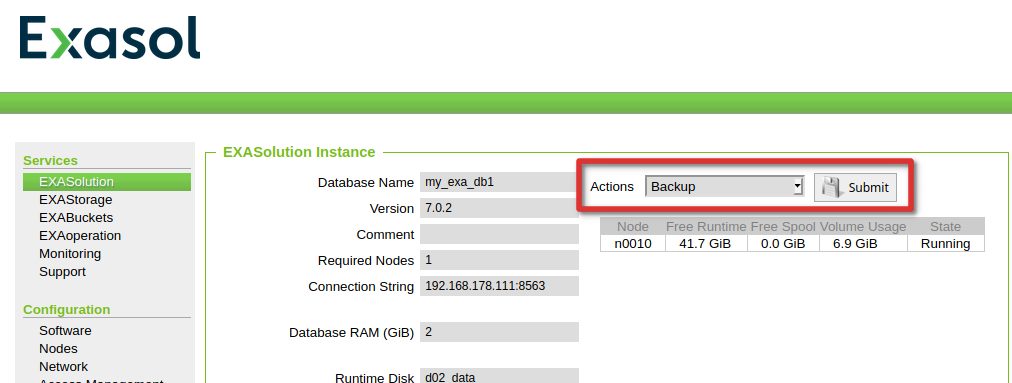1012x383 pixels.
Task: Click the Submit button
Action: 855,187
